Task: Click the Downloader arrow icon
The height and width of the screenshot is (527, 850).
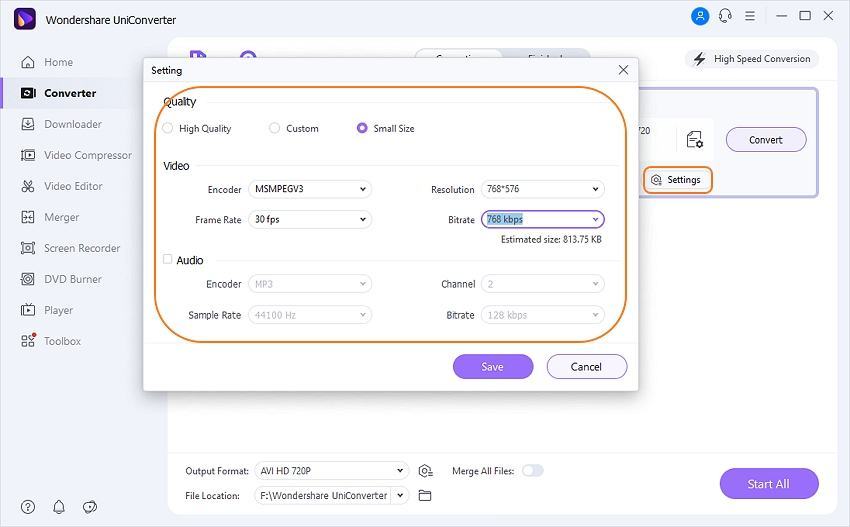Action: (28, 124)
